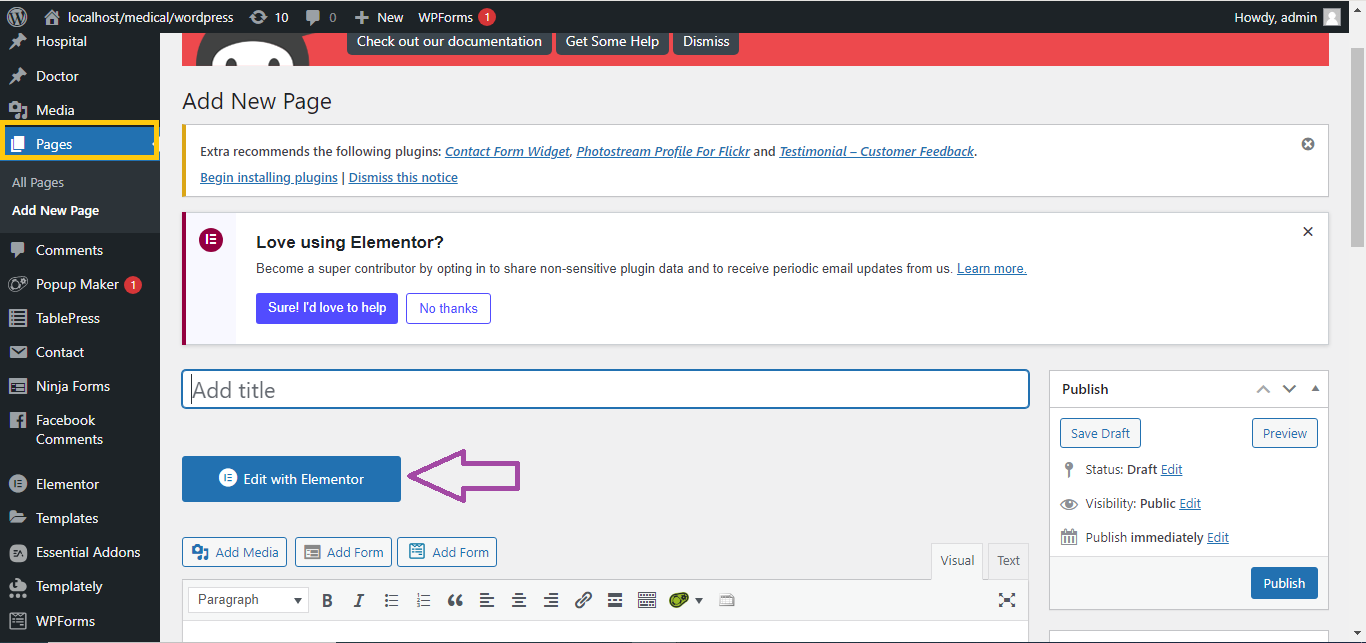Toggle the toolbar kitchen sink icon
The width and height of the screenshot is (1366, 643).
[x=647, y=600]
